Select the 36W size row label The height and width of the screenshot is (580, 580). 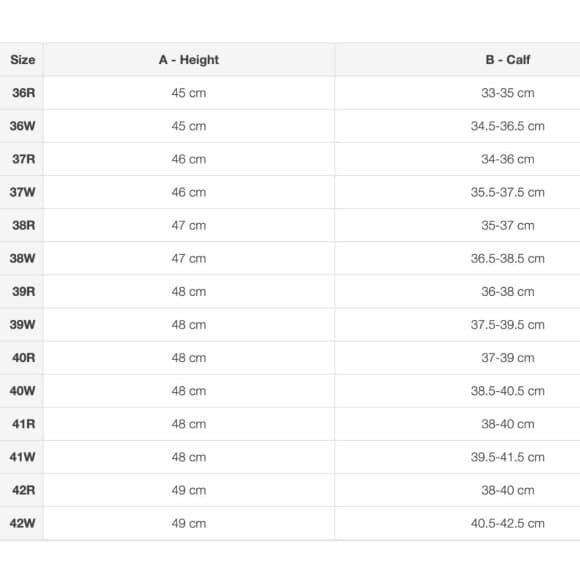[x=23, y=126]
